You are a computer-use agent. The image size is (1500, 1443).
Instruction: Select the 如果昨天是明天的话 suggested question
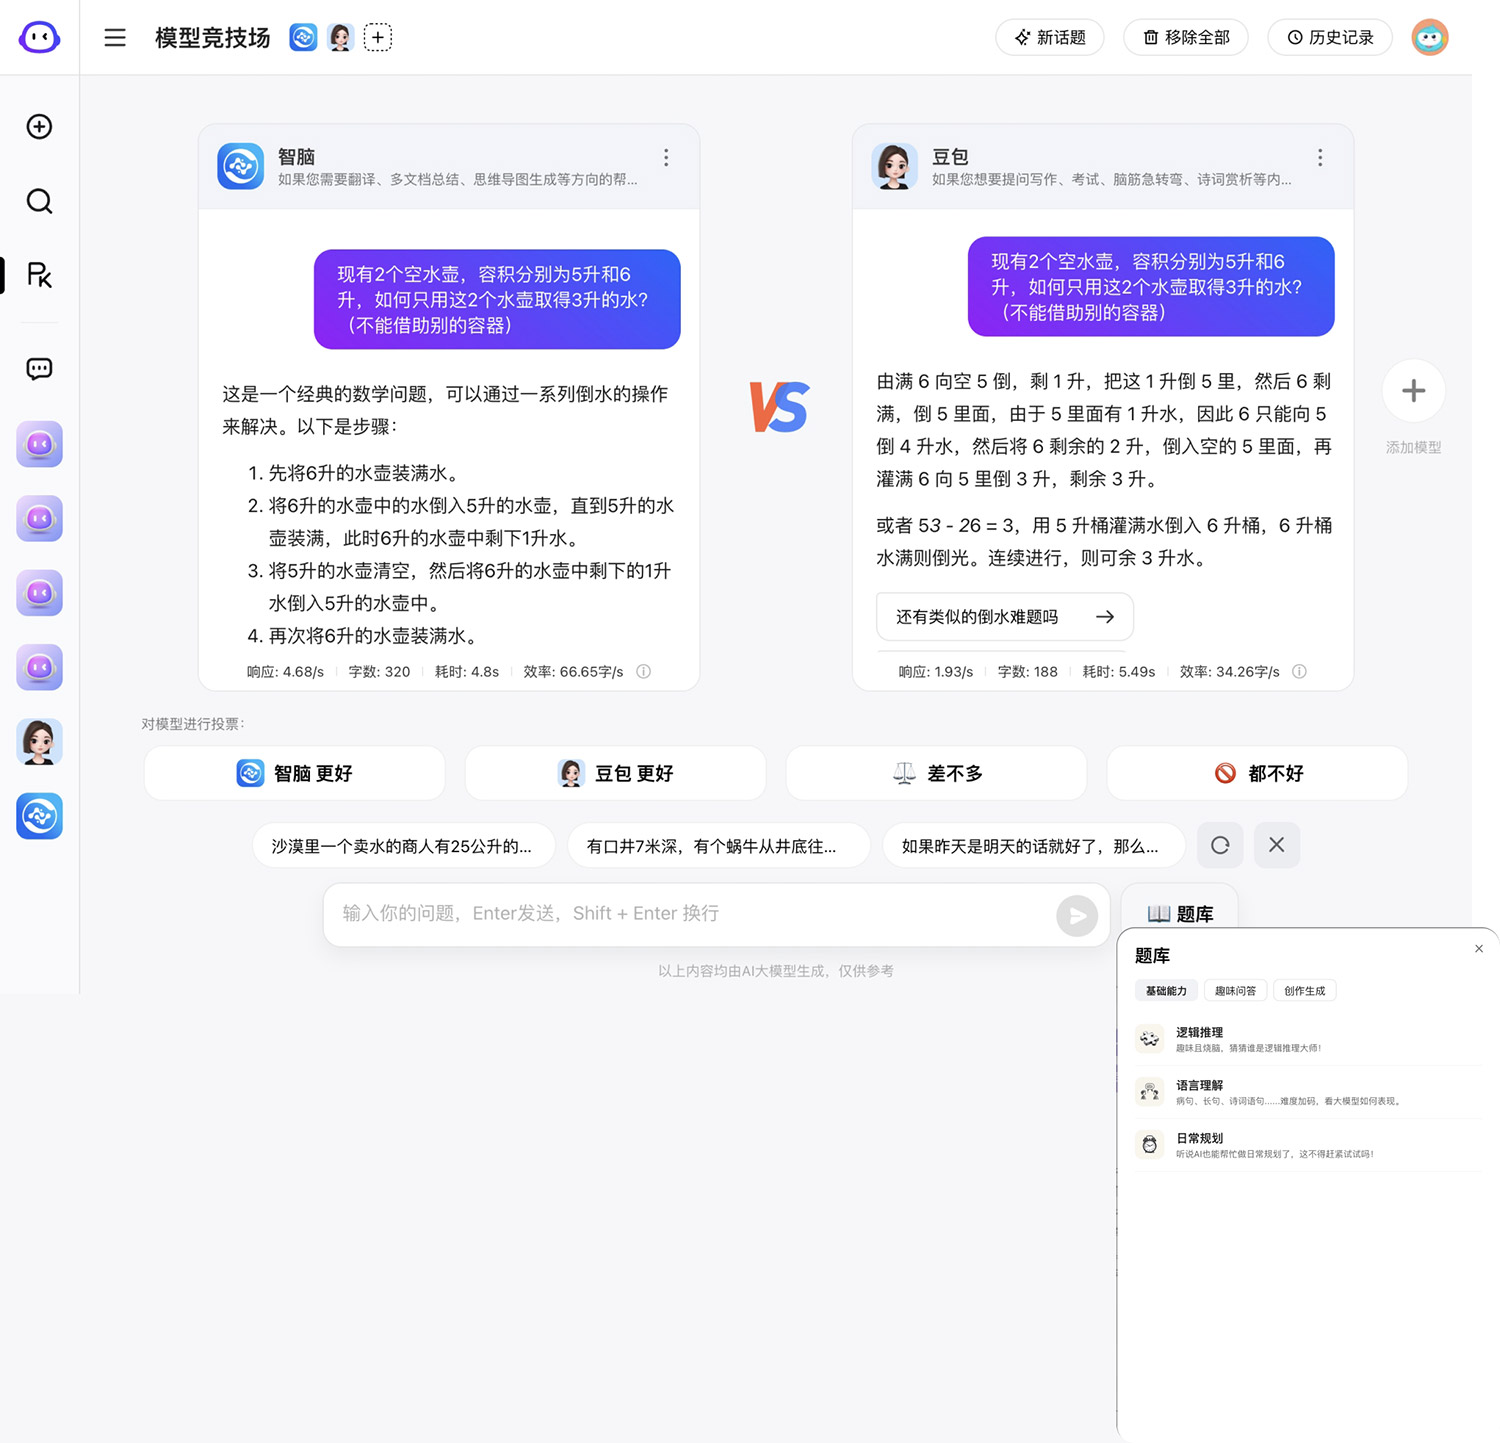coord(1034,846)
